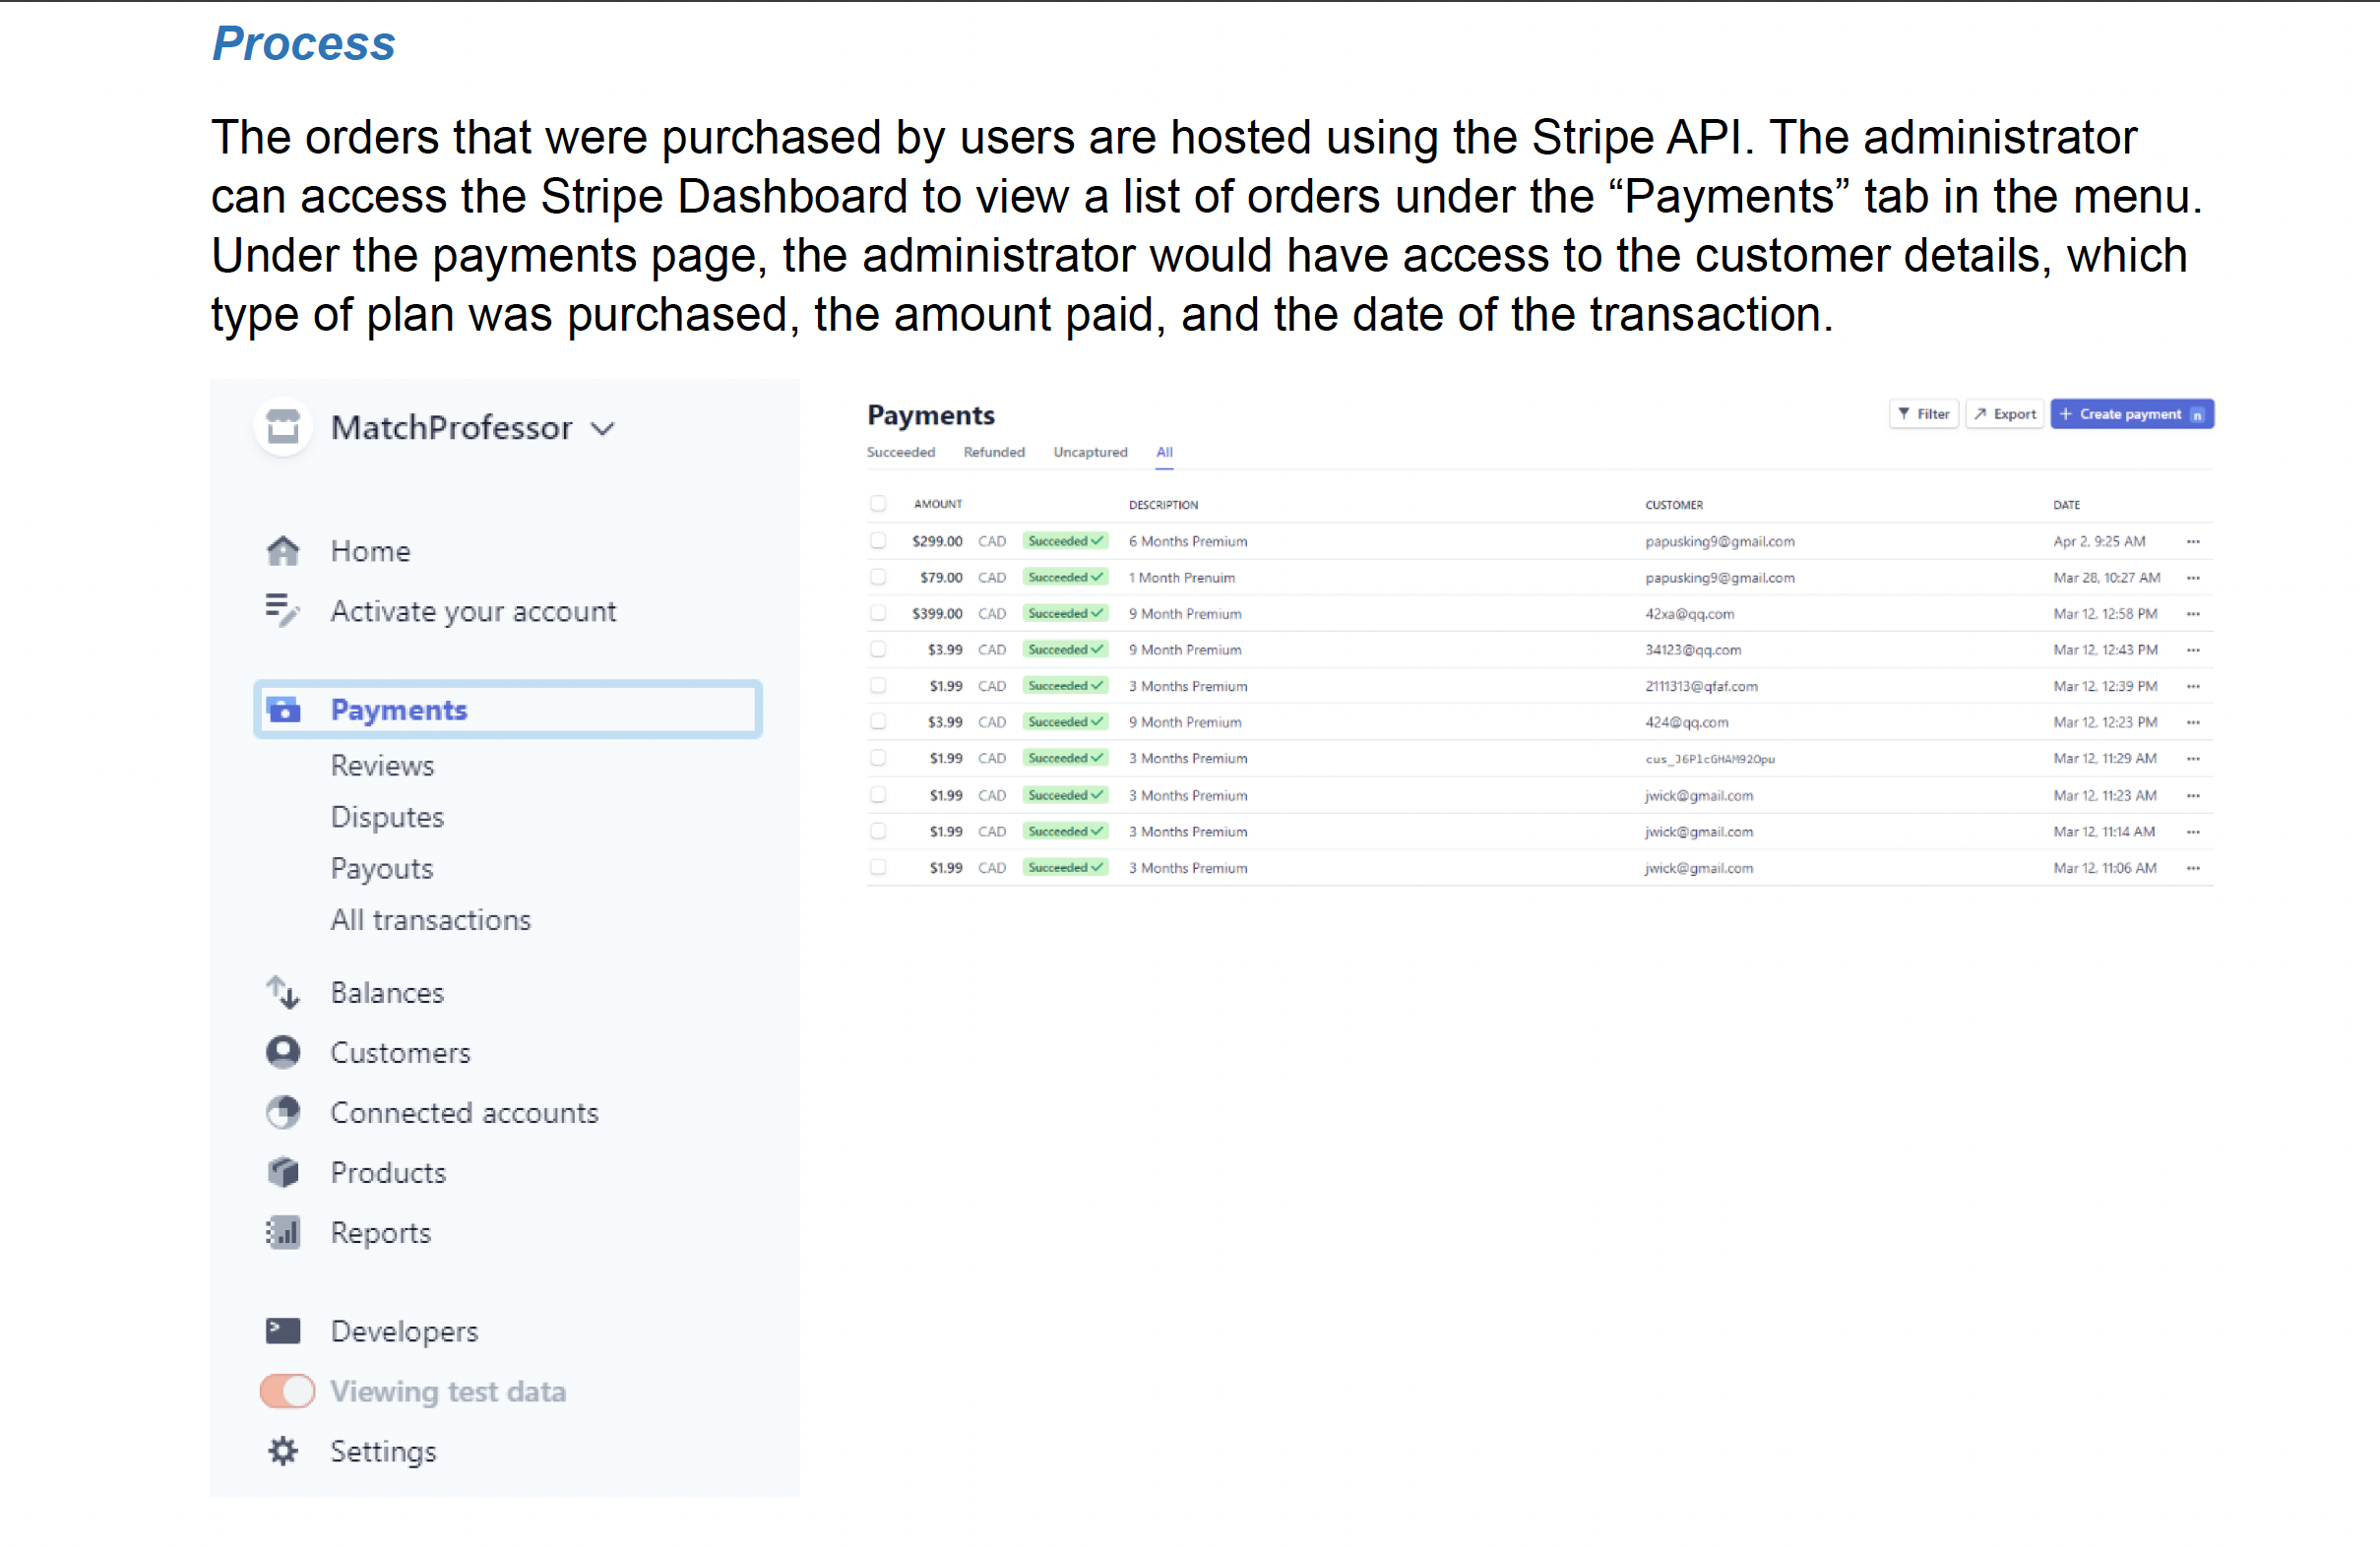2380x1549 pixels.
Task: Open more options for the Apr 2 payment
Action: 2193,541
